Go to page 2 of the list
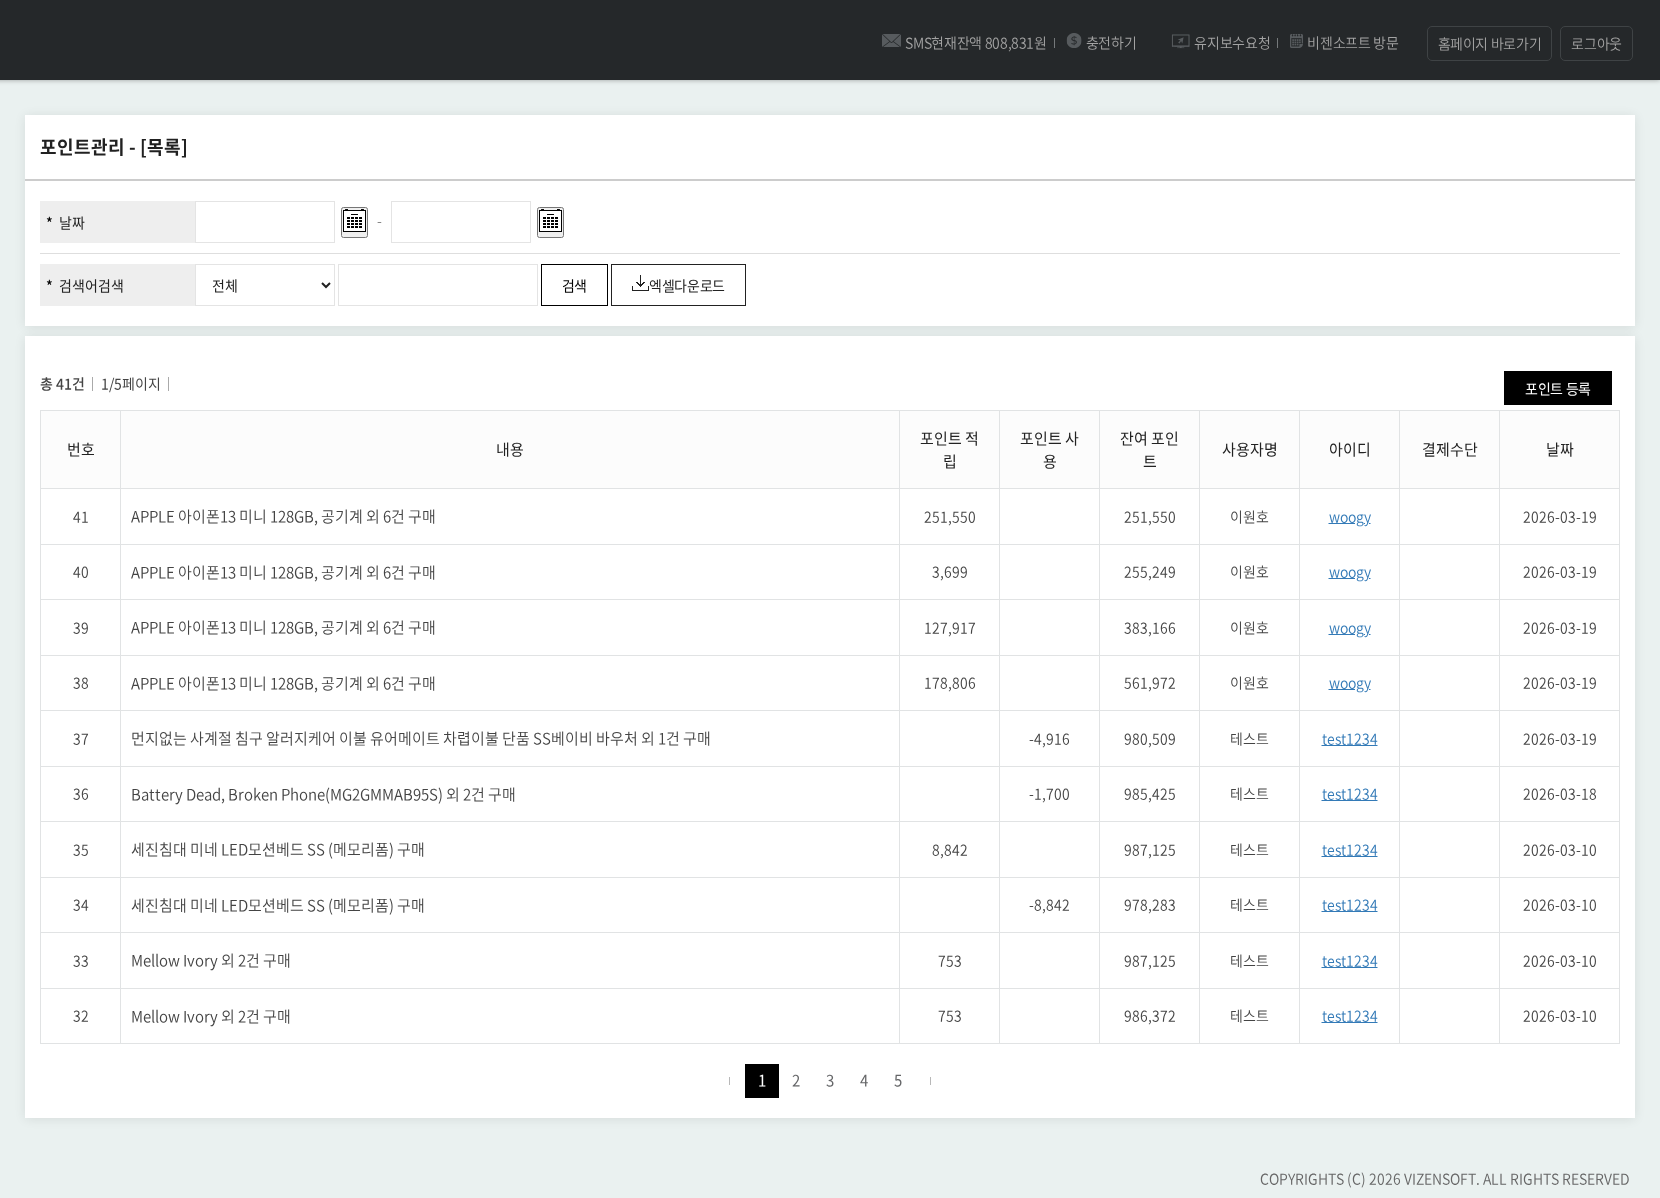The height and width of the screenshot is (1198, 1660). pos(796,1081)
